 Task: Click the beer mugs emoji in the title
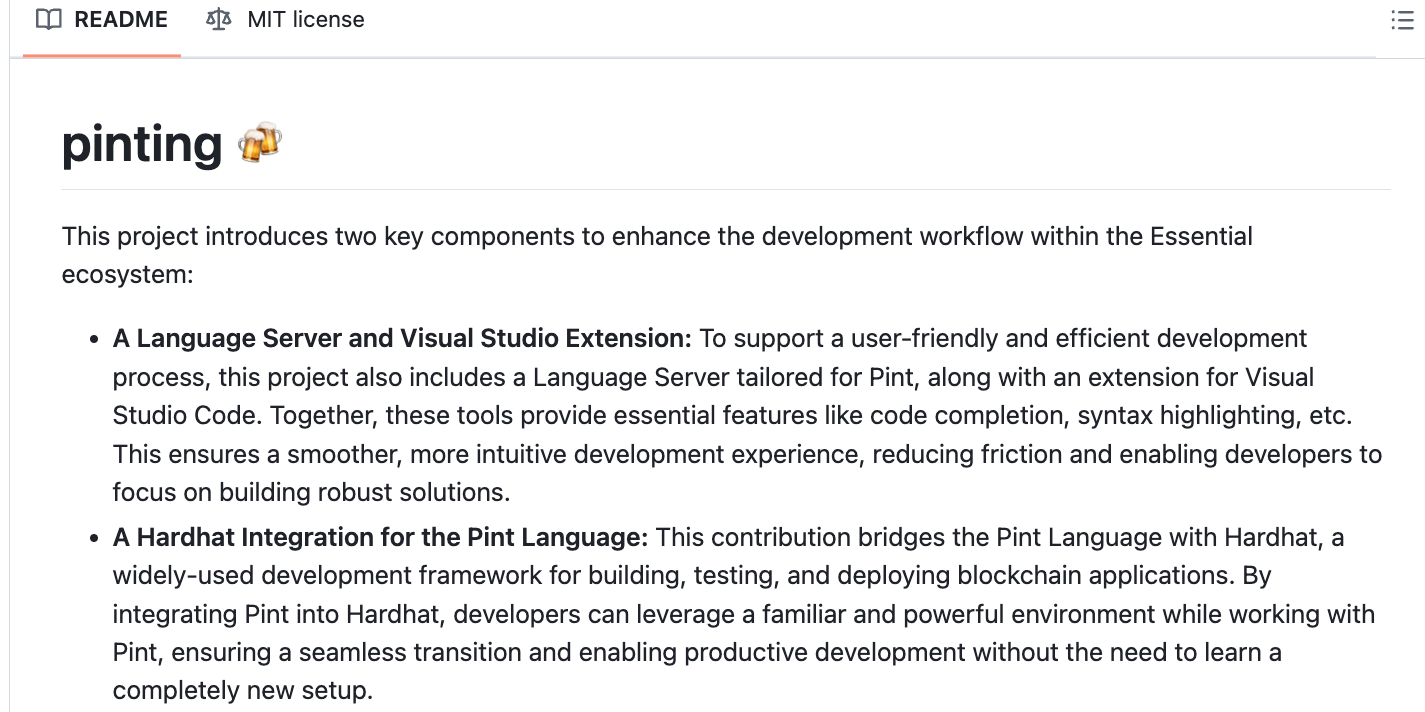tap(260, 144)
